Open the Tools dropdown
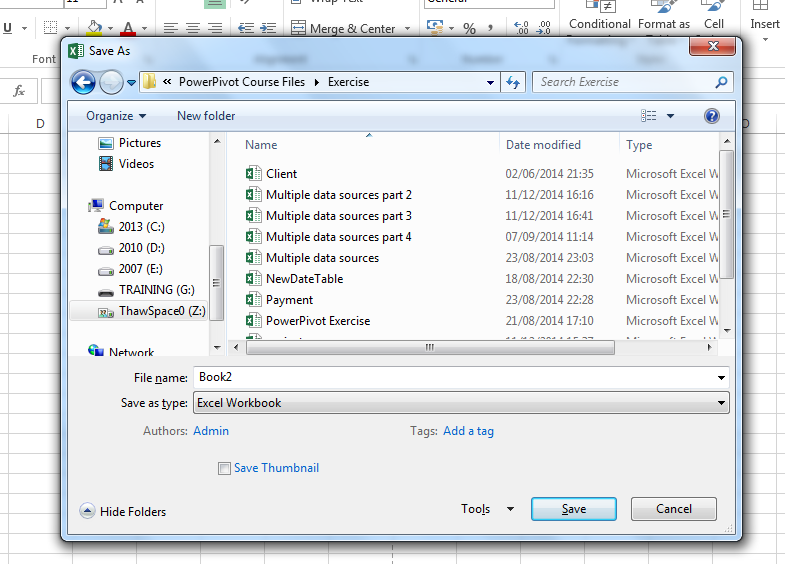The width and height of the screenshot is (785, 564). [x=487, y=509]
